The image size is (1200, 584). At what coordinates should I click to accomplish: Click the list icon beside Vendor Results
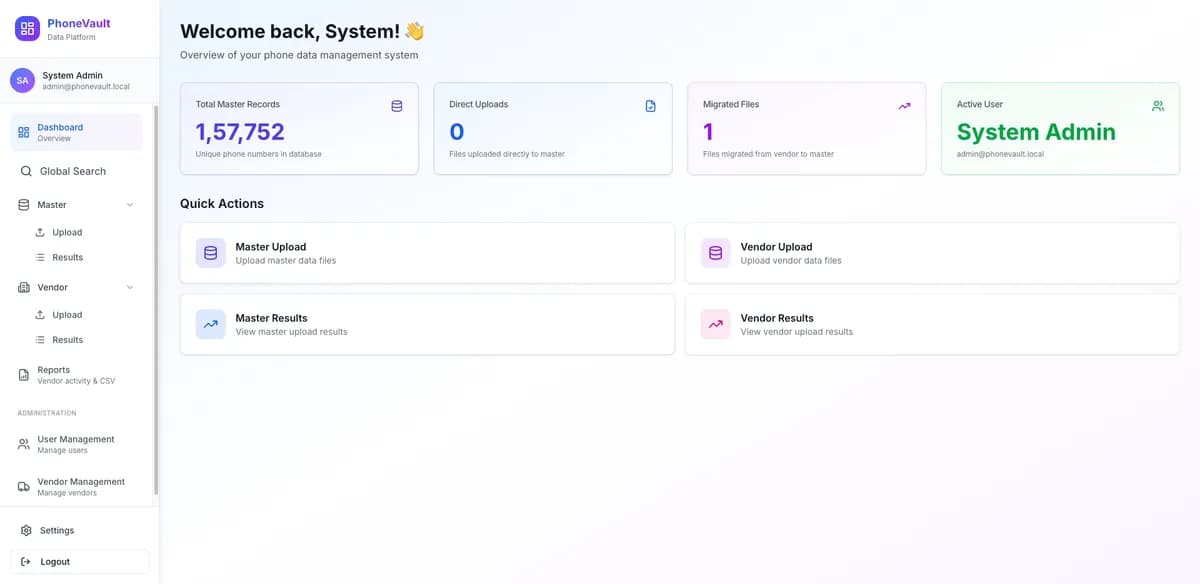pos(40,340)
